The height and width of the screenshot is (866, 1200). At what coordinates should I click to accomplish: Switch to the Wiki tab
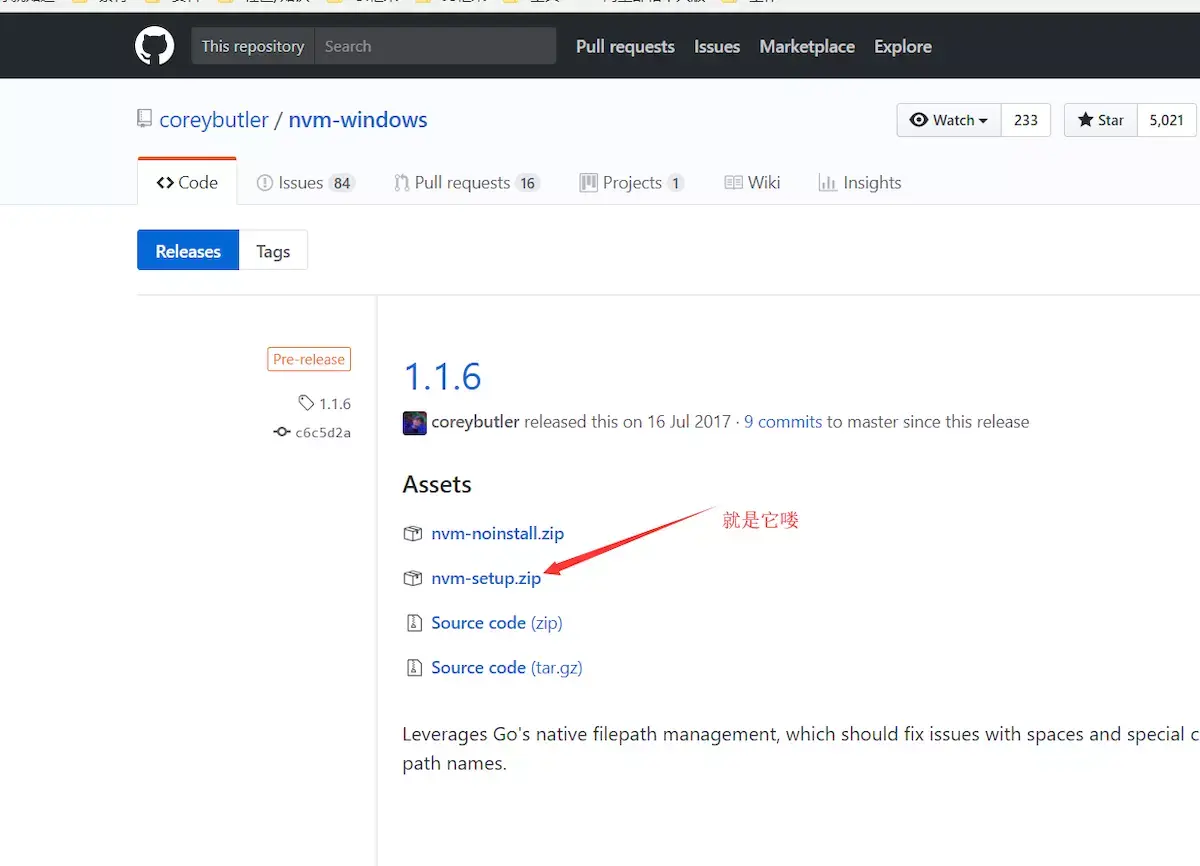pos(752,182)
